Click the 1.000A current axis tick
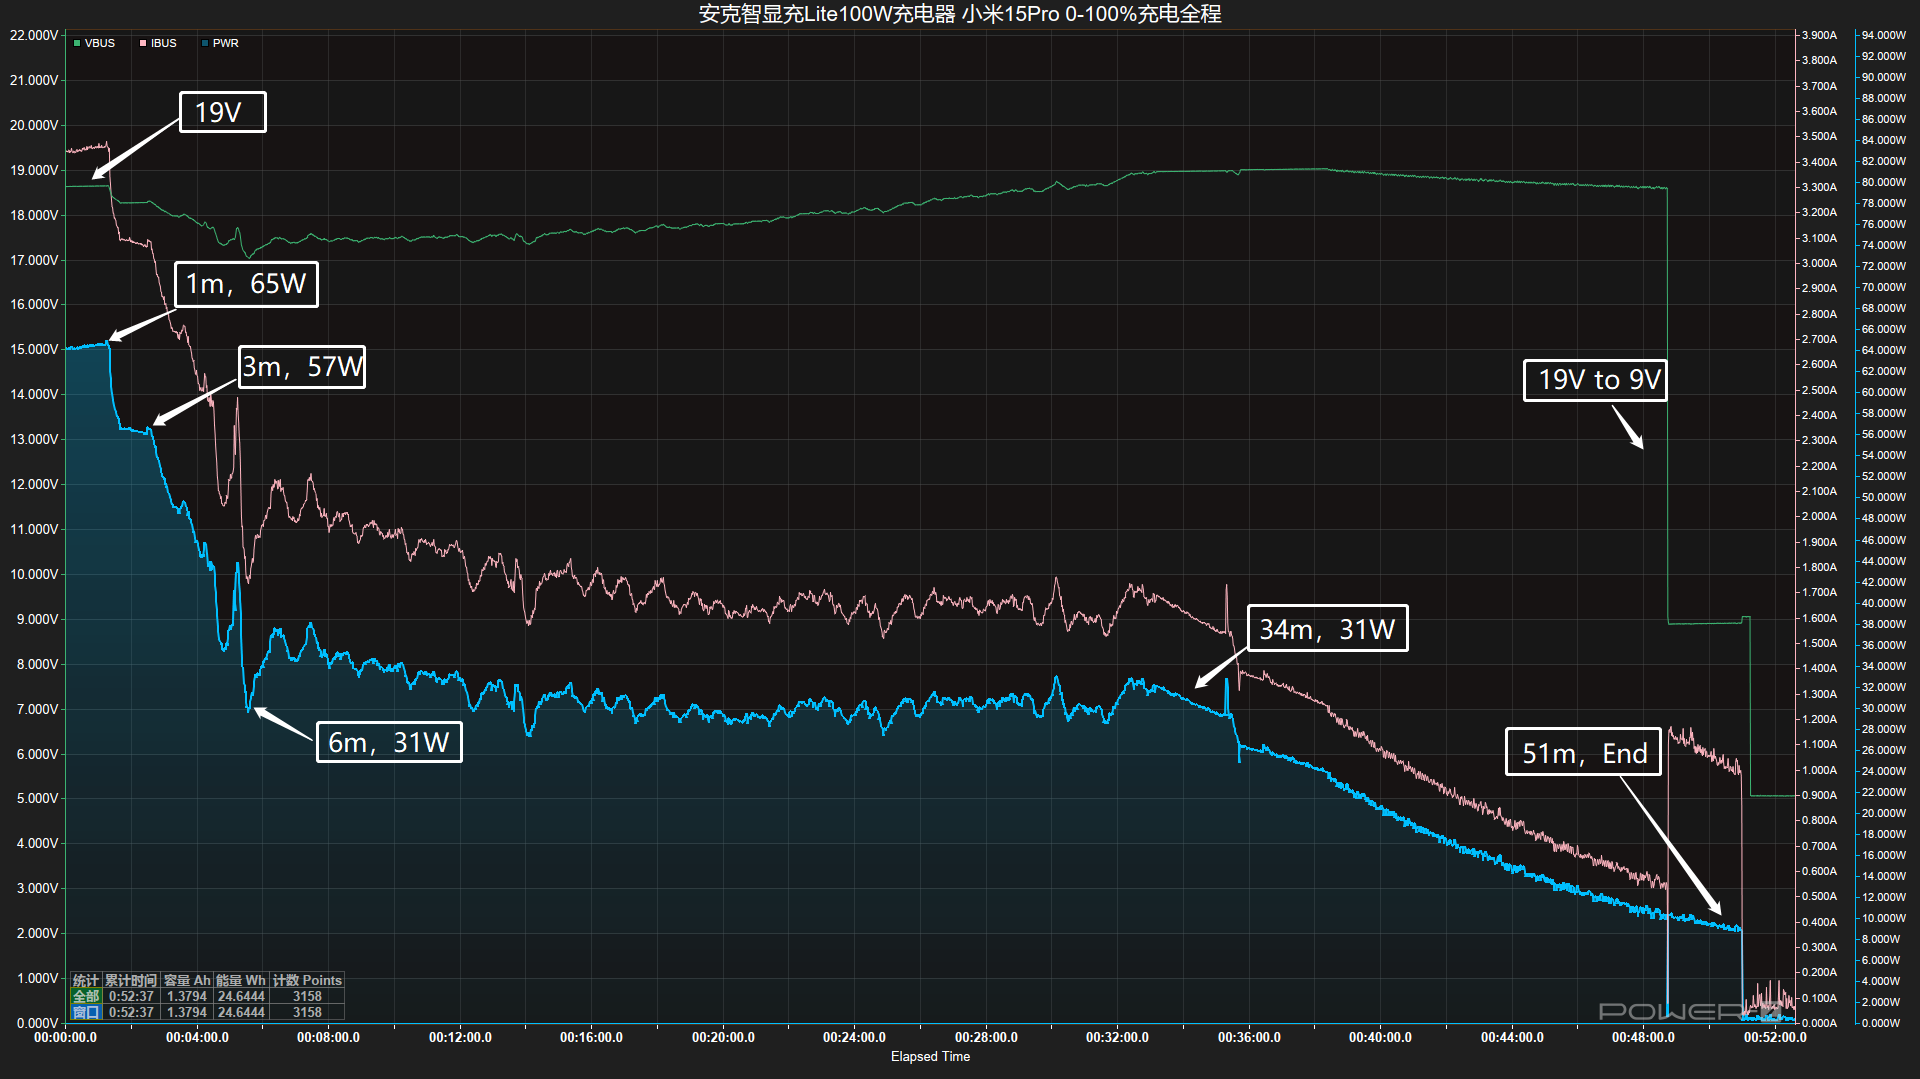Image resolution: width=1920 pixels, height=1079 pixels. pos(1819,770)
